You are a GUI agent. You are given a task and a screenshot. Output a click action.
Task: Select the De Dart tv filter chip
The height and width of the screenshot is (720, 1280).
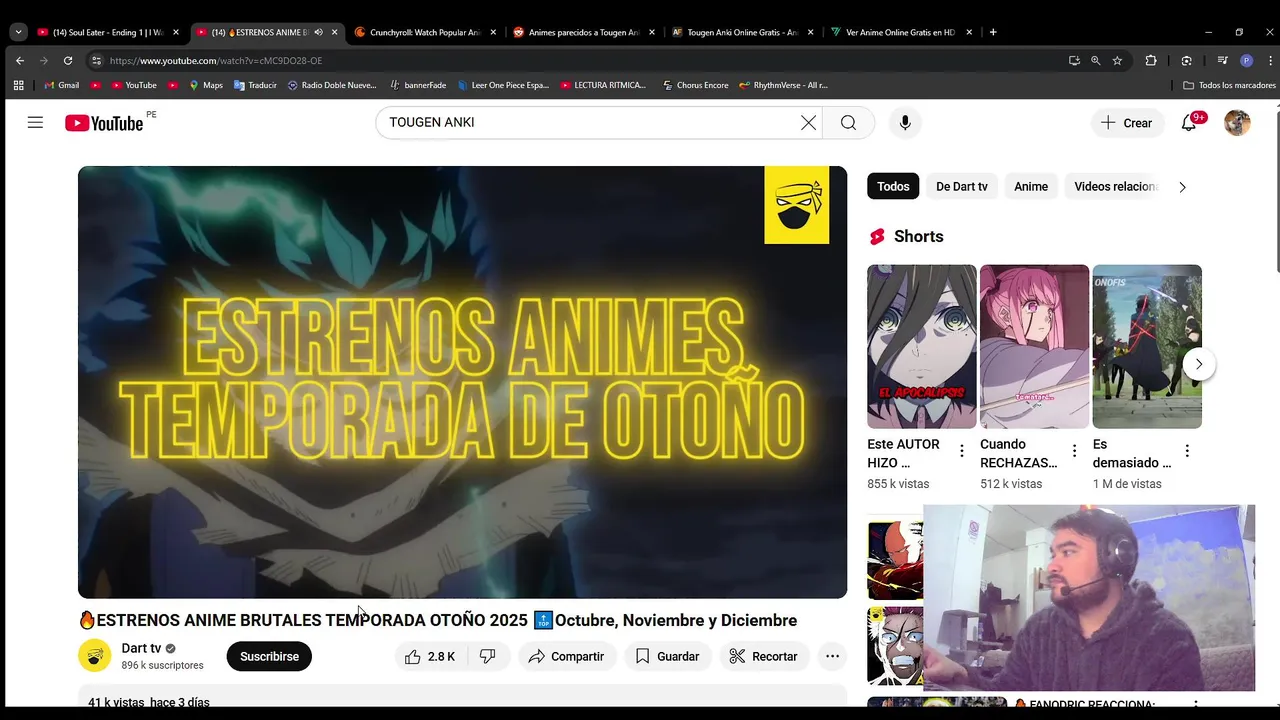pyautogui.click(x=962, y=186)
